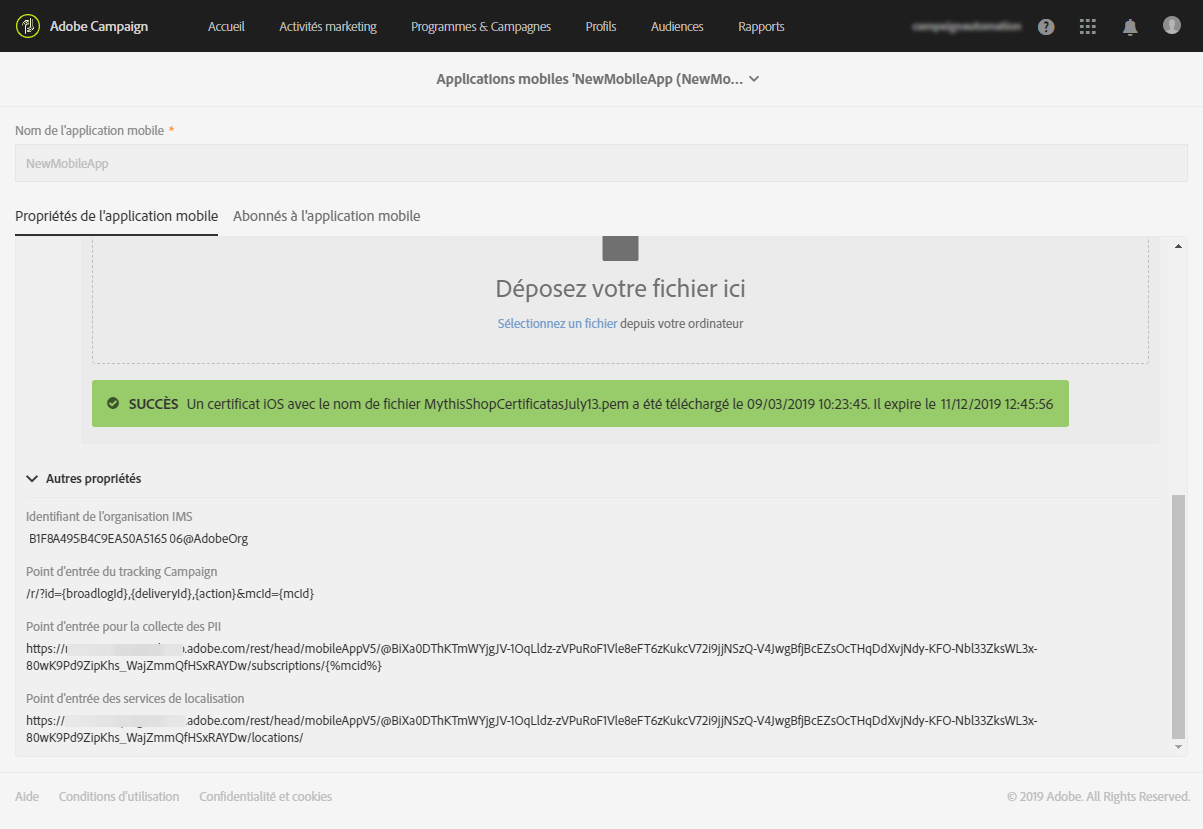
Task: Click the scrollbar up arrow
Action: (1178, 246)
